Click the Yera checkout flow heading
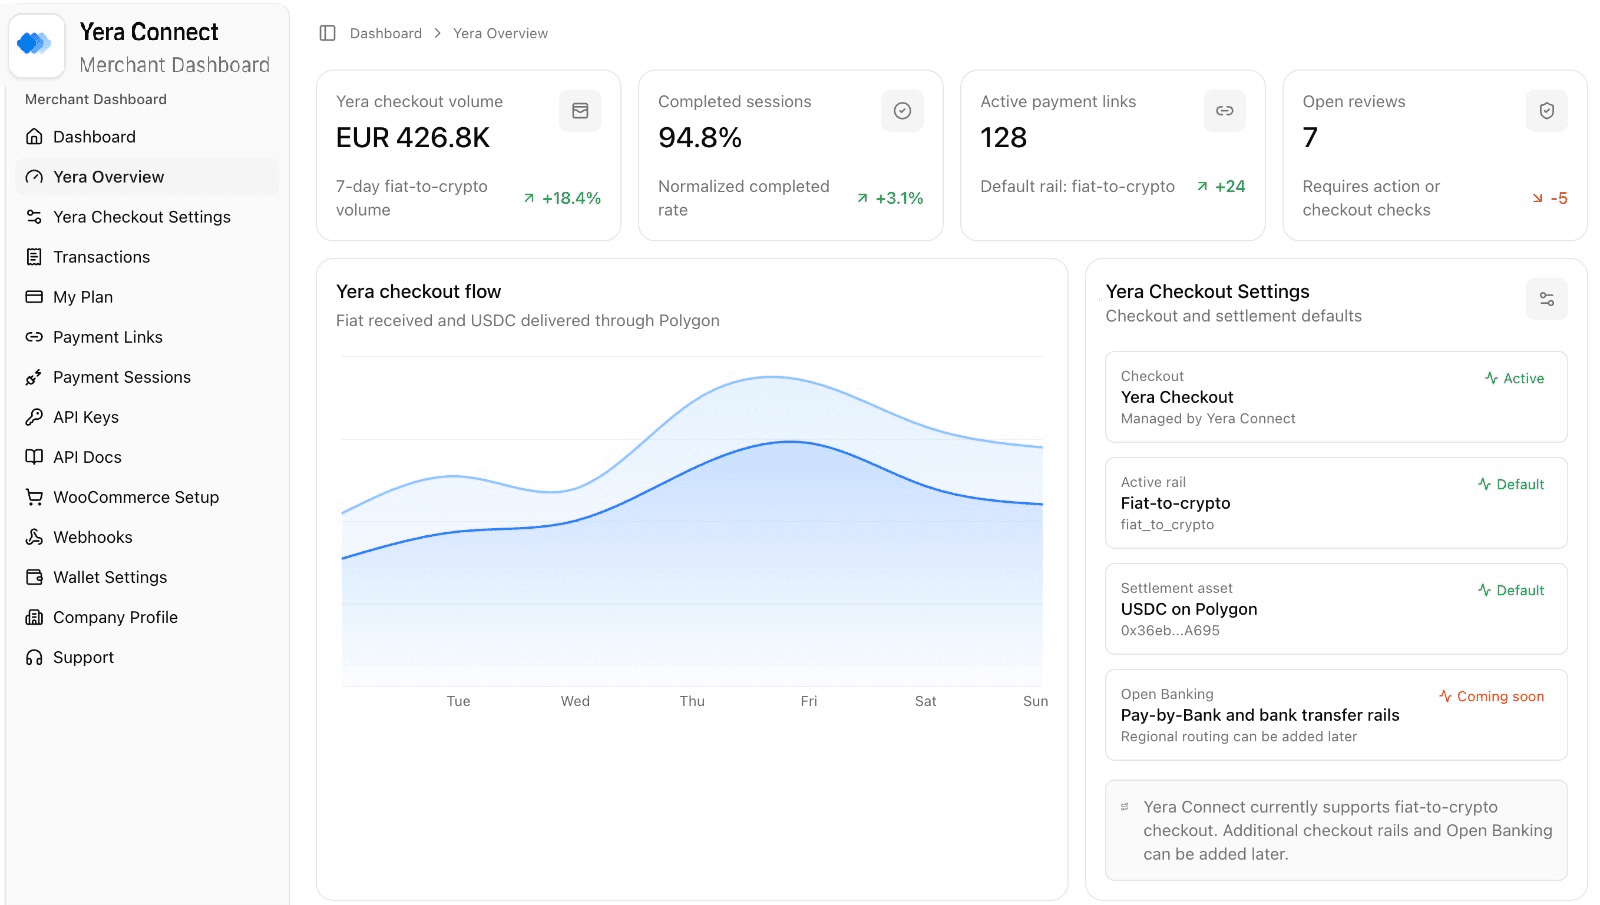This screenshot has width=1600, height=905. point(418,292)
